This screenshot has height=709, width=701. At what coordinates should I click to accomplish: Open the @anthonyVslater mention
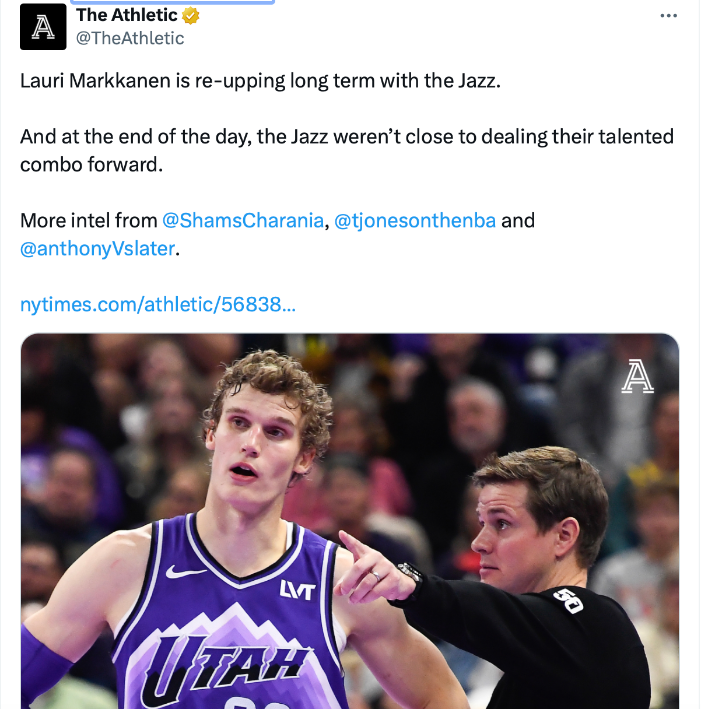coord(98,249)
